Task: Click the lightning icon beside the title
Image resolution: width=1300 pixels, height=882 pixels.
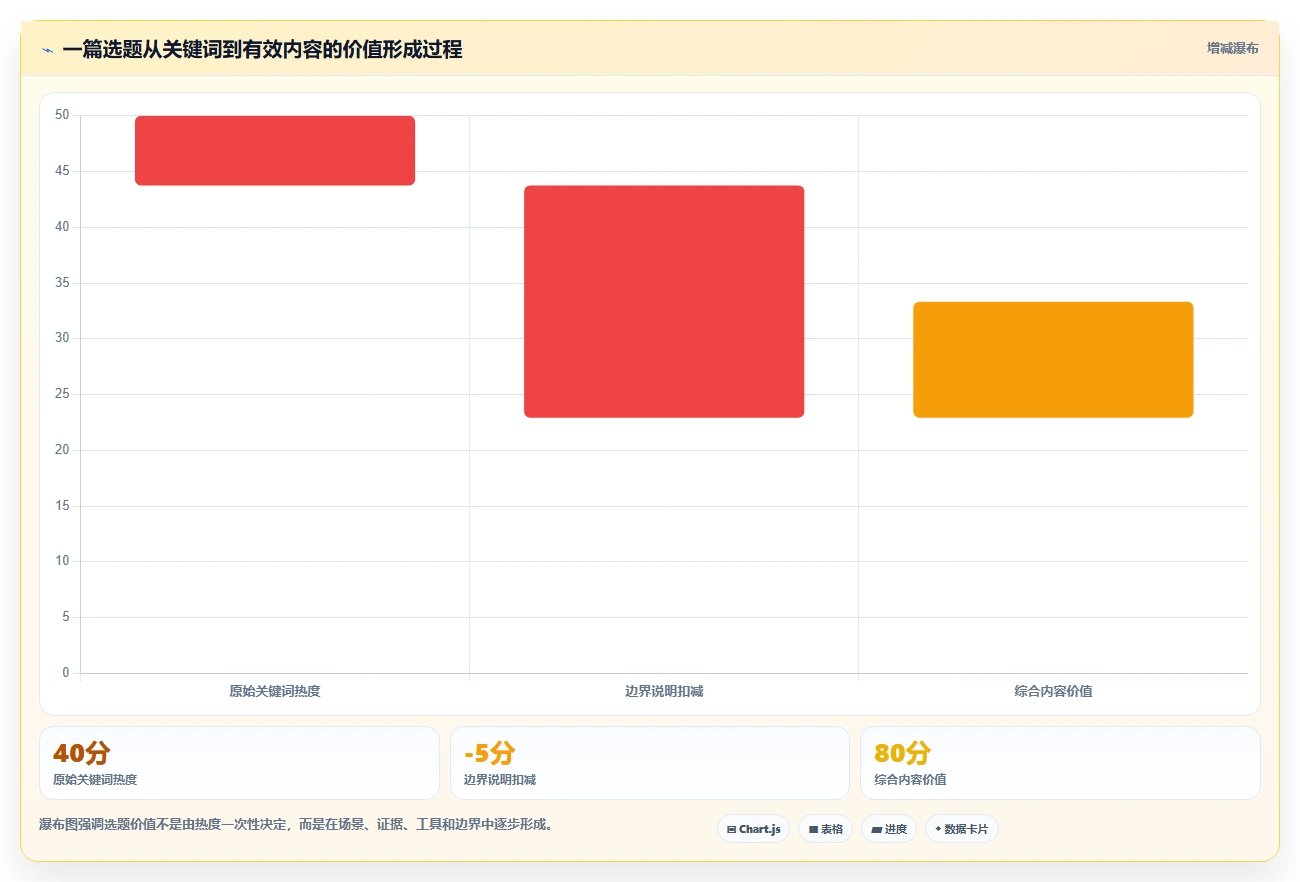Action: click(x=47, y=50)
